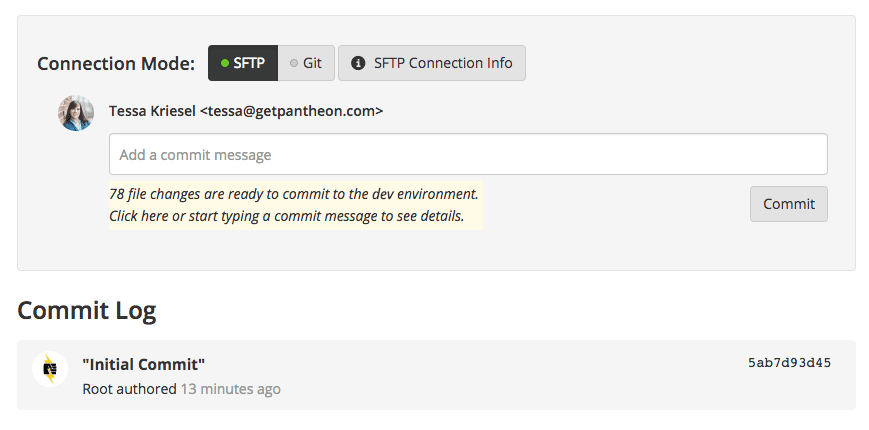Click the green status dot on SFTP
The height and width of the screenshot is (430, 869).
point(225,63)
